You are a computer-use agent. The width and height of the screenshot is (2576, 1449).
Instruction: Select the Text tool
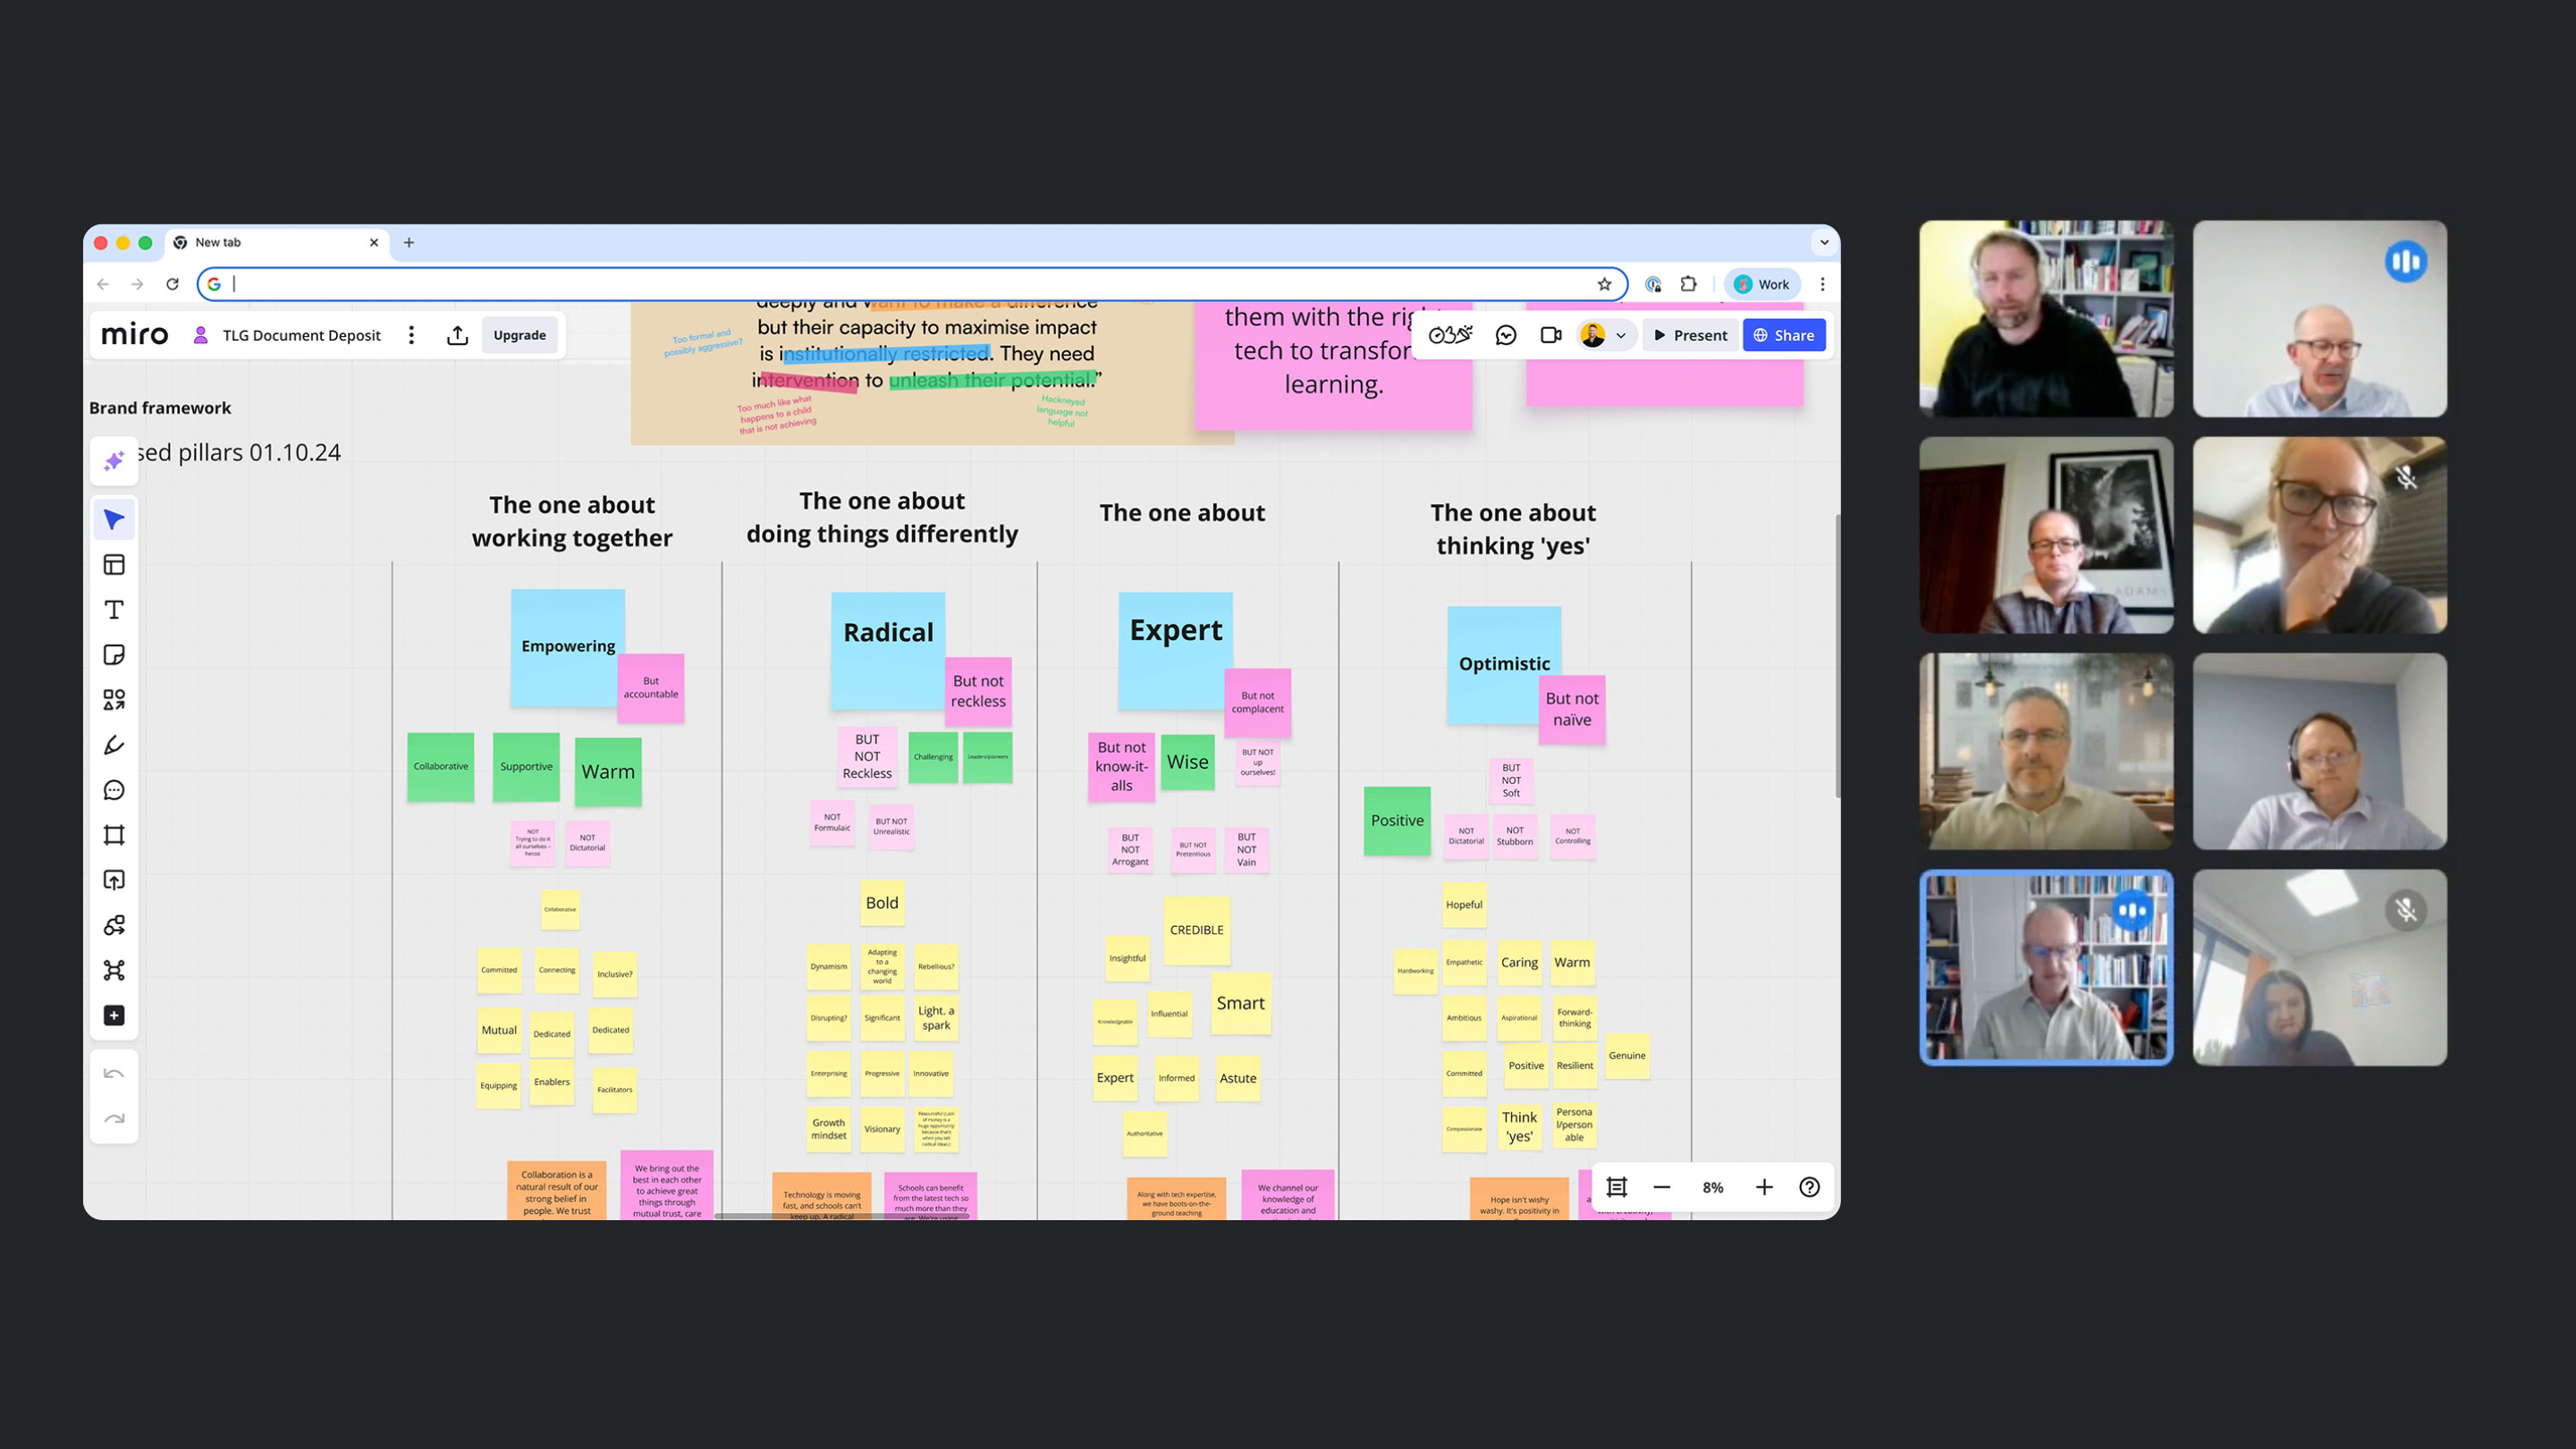pyautogui.click(x=114, y=610)
